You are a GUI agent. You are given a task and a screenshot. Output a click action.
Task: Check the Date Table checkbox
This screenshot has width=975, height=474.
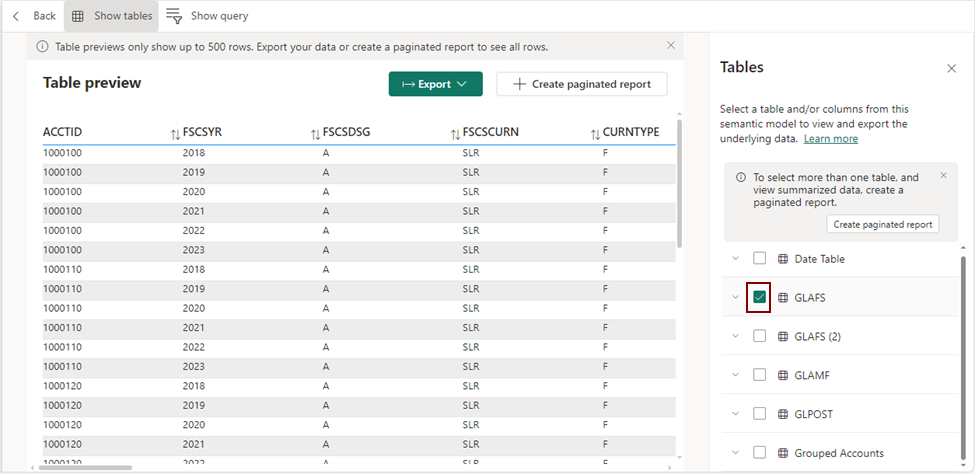point(760,258)
